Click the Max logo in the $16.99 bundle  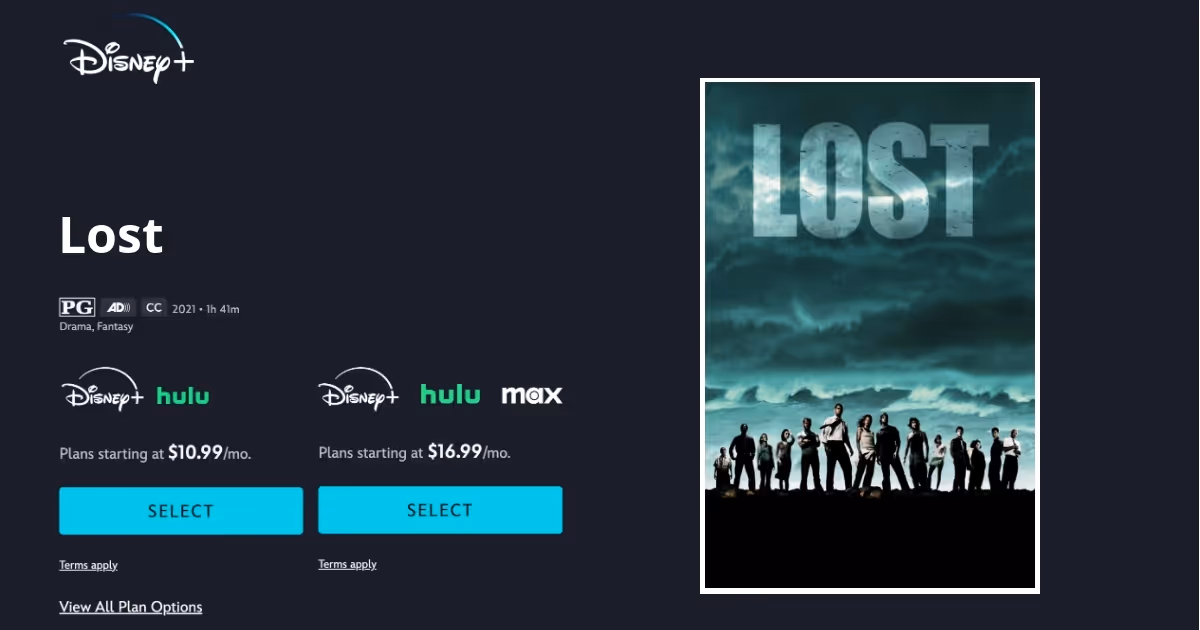coord(532,395)
